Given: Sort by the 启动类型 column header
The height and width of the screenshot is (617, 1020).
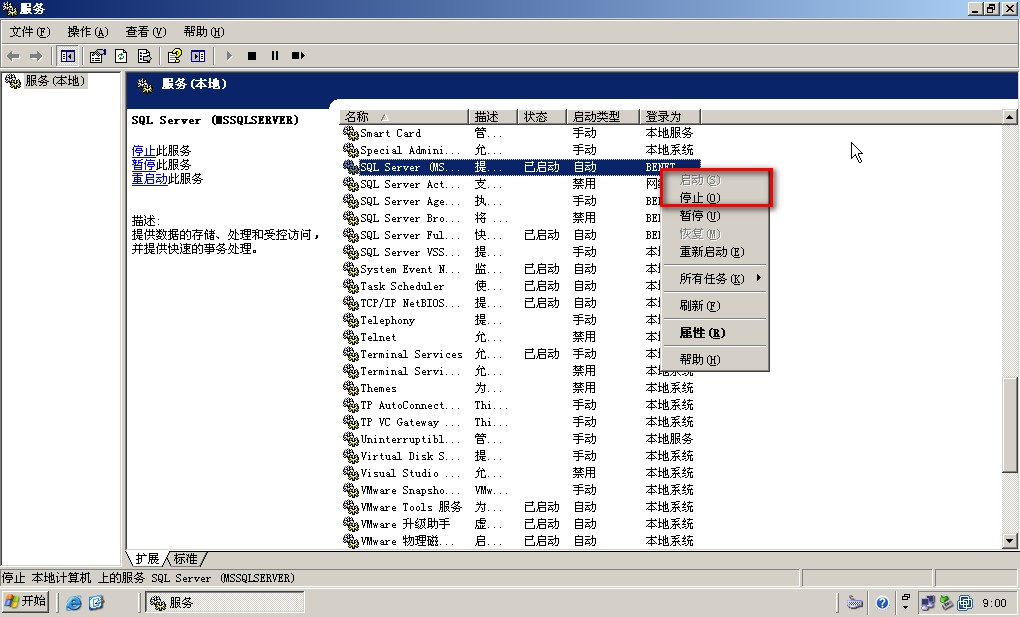Looking at the screenshot, I should coord(603,117).
